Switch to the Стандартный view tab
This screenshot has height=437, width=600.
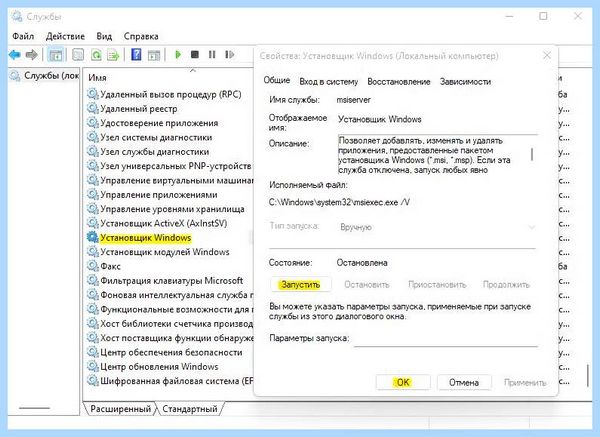[190, 409]
